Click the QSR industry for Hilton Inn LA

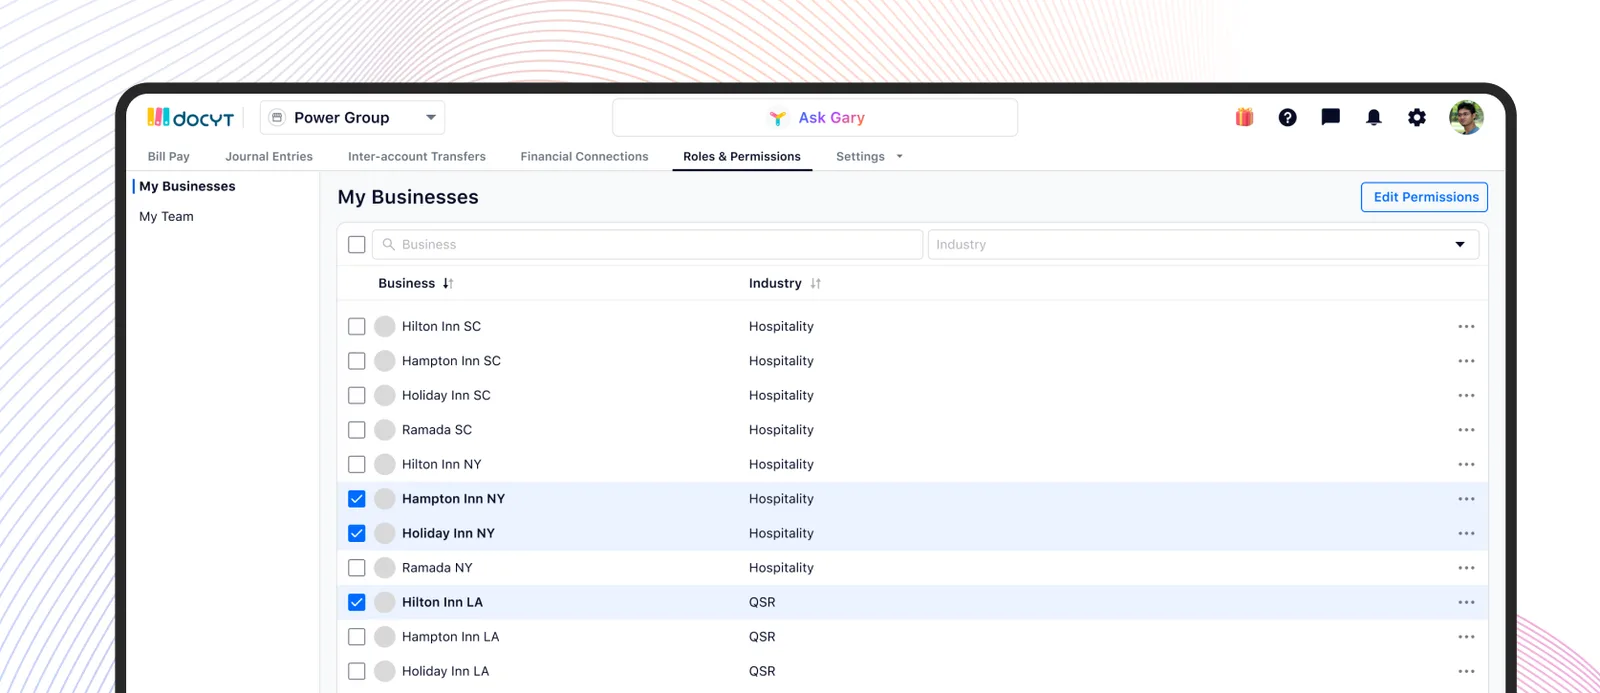pos(762,602)
